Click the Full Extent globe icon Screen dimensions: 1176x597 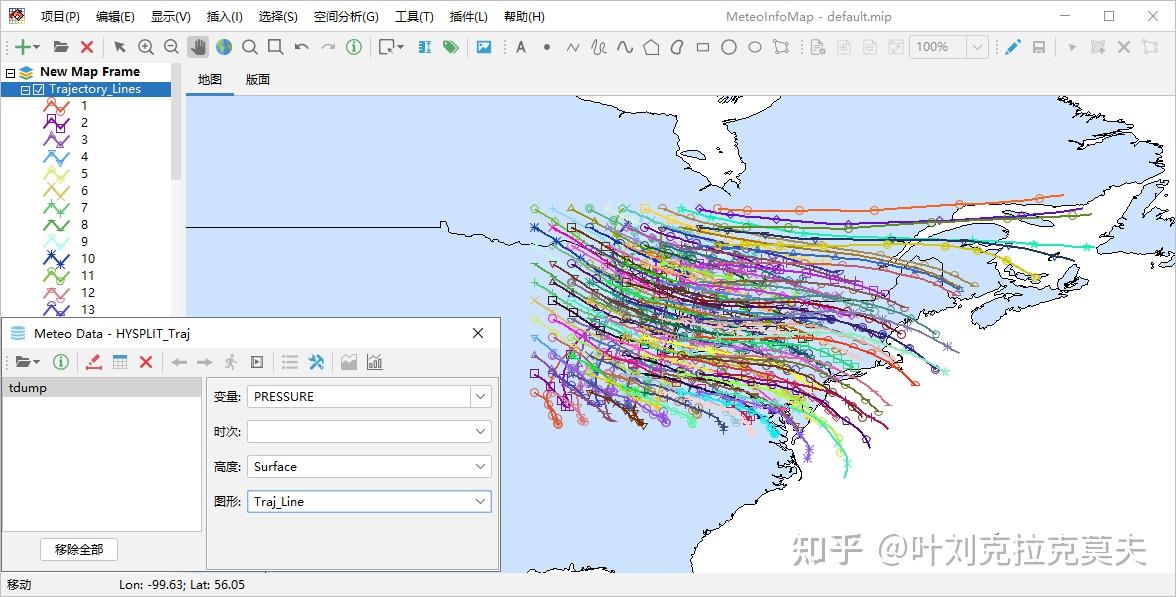[222, 46]
